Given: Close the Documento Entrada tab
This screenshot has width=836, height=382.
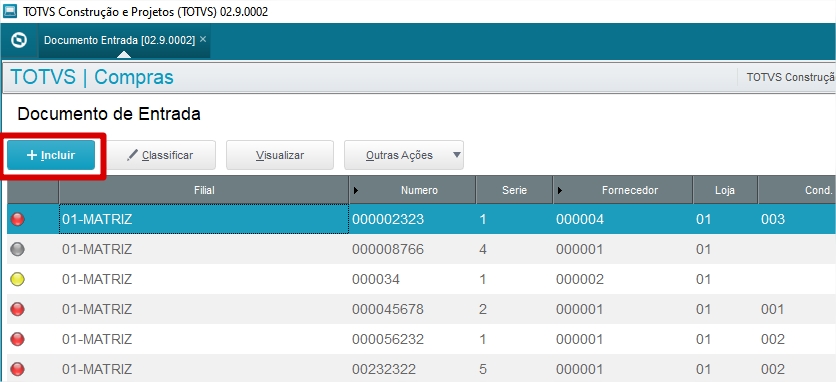Looking at the screenshot, I should point(203,39).
